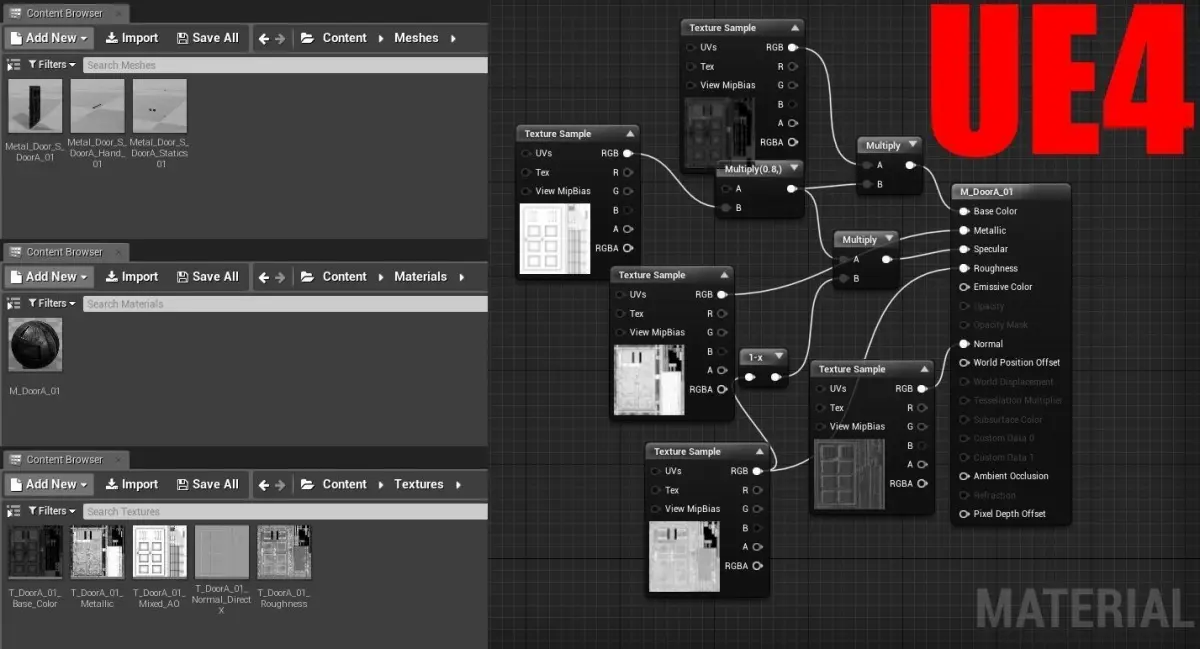Select the T_DoorA_01_Metallic texture
This screenshot has height=649, width=1200.
tap(98, 552)
